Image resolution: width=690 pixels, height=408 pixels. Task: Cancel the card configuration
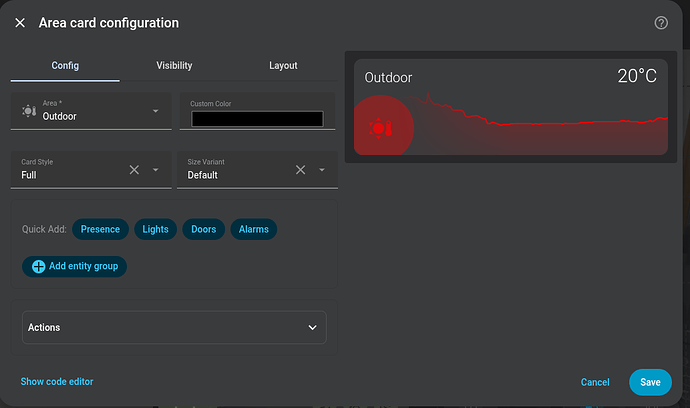595,382
